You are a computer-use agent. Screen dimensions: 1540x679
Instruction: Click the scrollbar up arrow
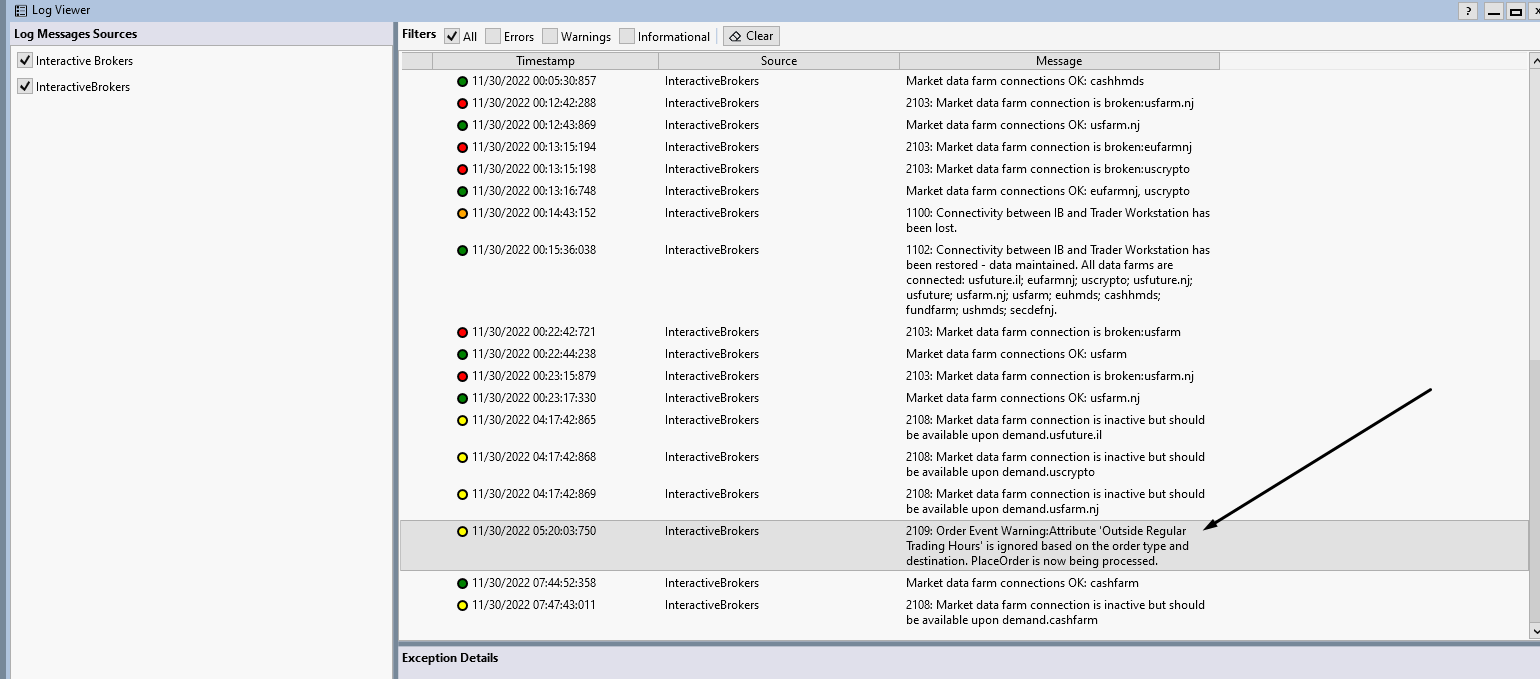coord(1535,61)
